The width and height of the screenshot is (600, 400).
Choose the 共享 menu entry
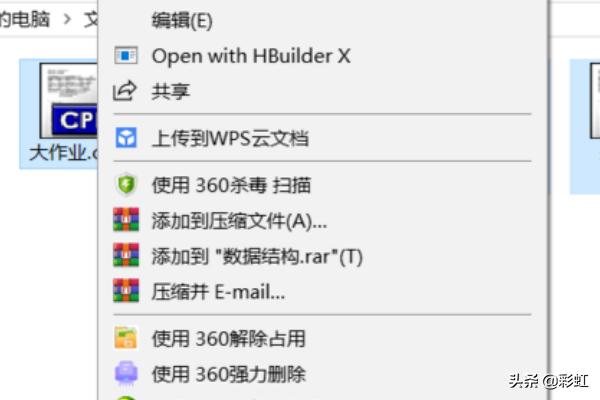[x=323, y=91]
